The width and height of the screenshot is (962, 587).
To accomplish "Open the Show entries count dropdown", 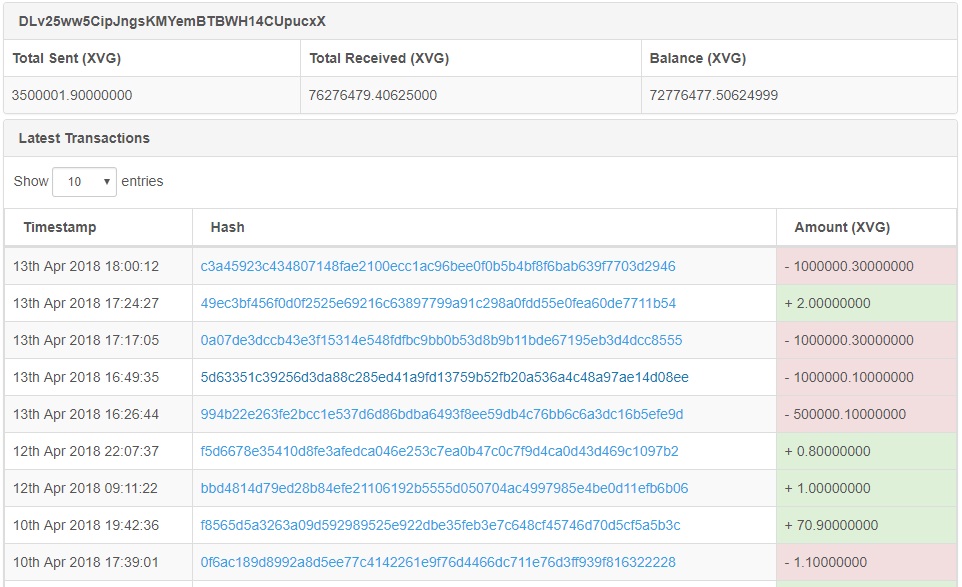I will pyautogui.click(x=84, y=182).
